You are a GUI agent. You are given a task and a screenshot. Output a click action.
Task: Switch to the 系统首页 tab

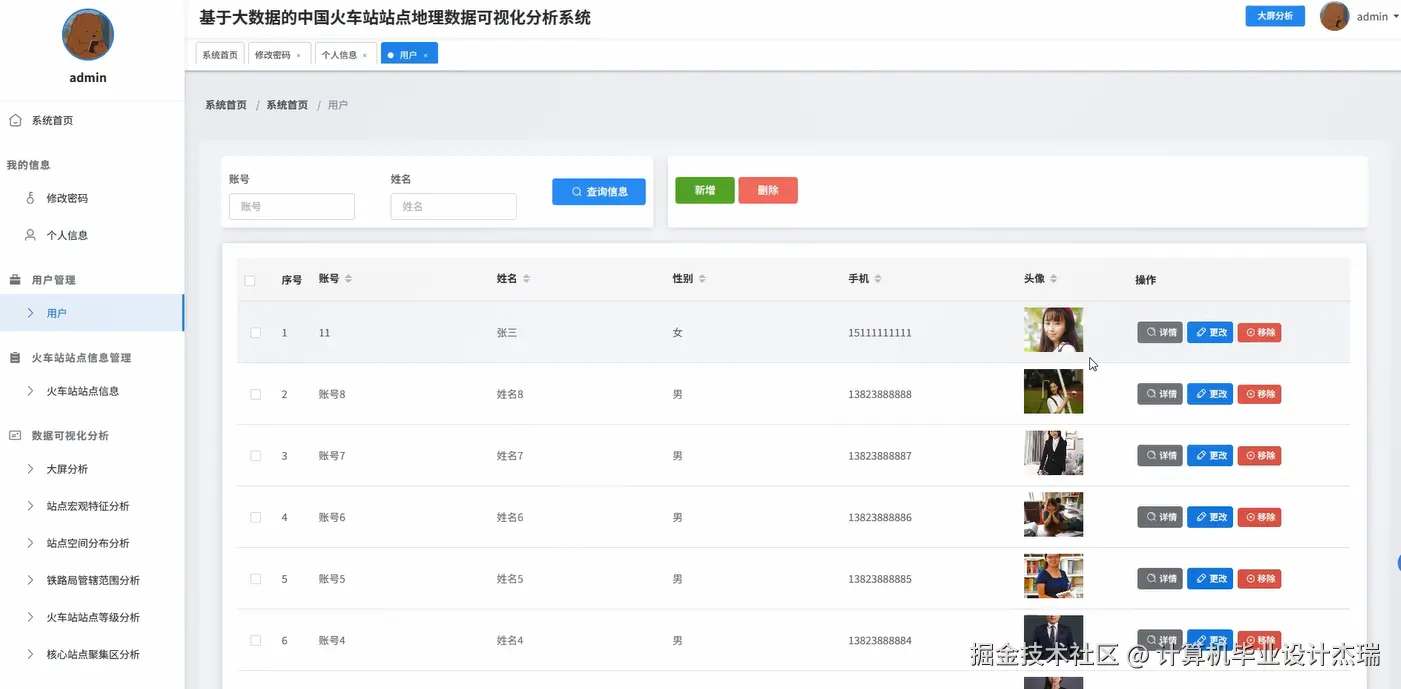click(220, 55)
